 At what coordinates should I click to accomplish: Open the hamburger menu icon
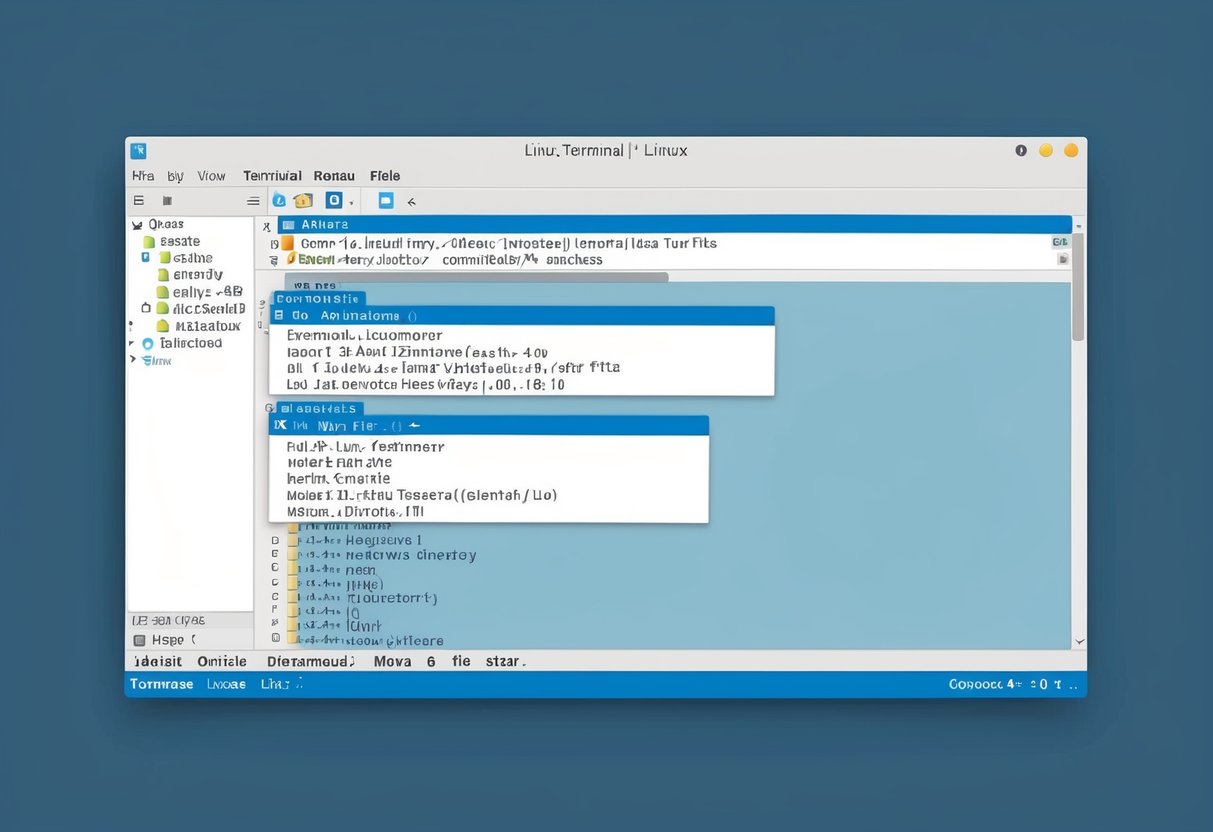pos(253,200)
